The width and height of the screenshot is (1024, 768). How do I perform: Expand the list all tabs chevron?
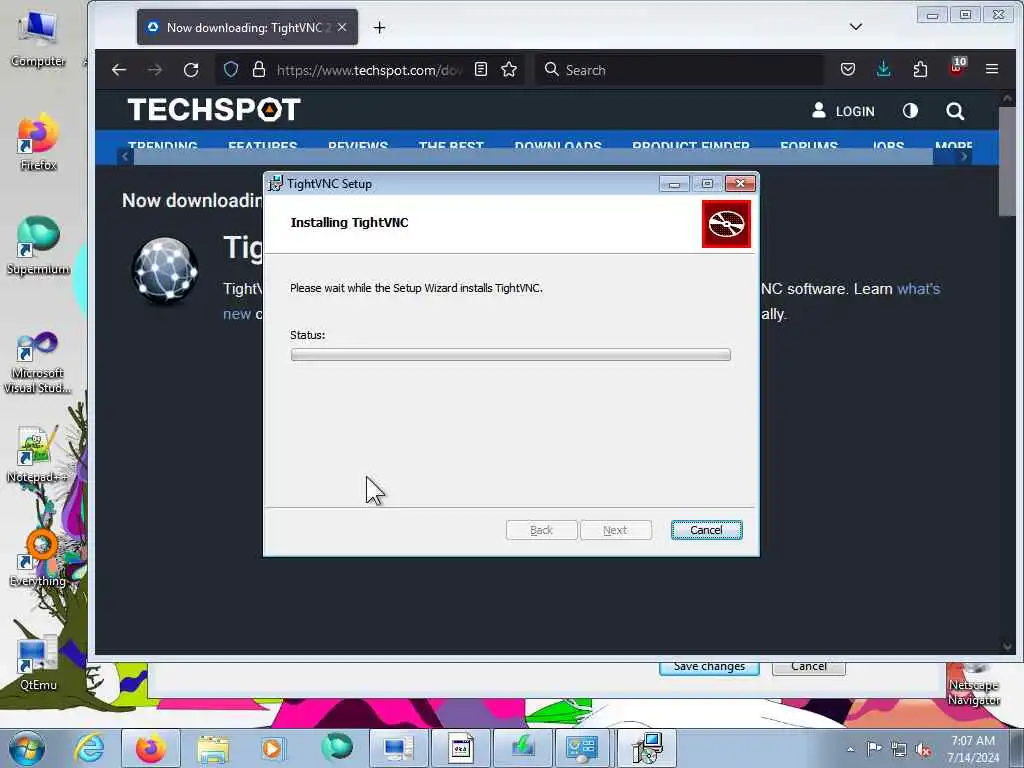[x=856, y=27]
